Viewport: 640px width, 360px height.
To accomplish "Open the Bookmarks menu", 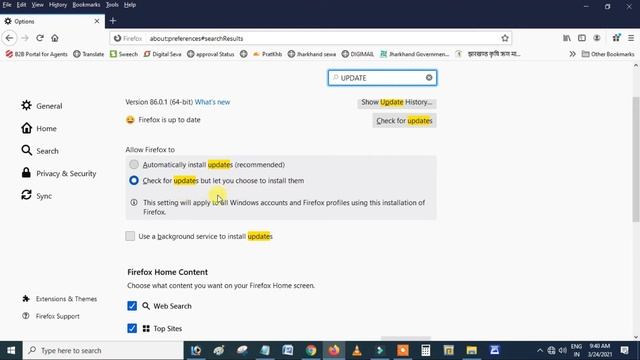I will point(86,5).
